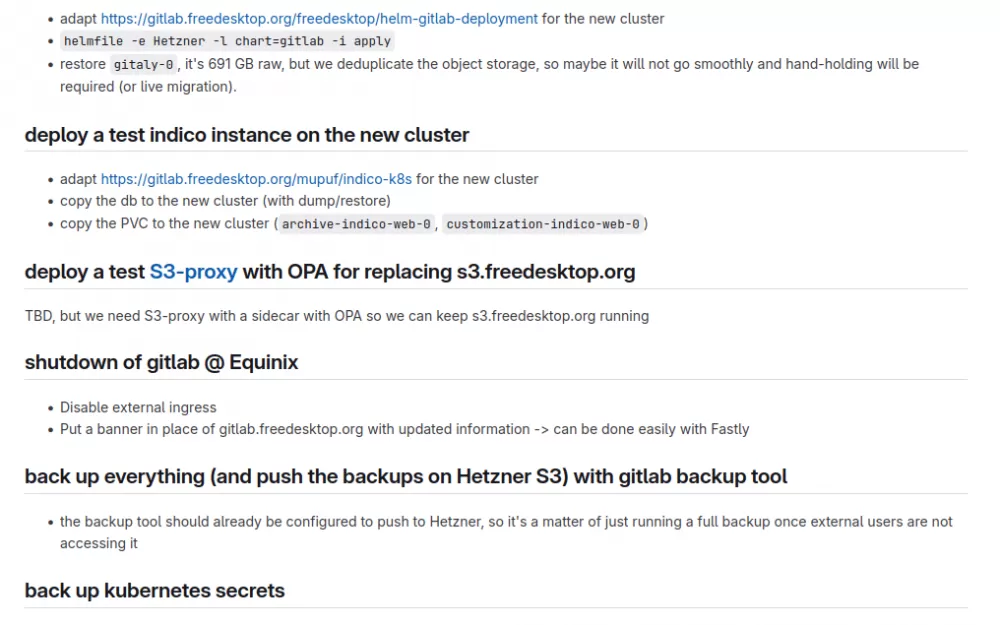
Task: Follow the S3-proxy heading link
Action: (x=193, y=272)
